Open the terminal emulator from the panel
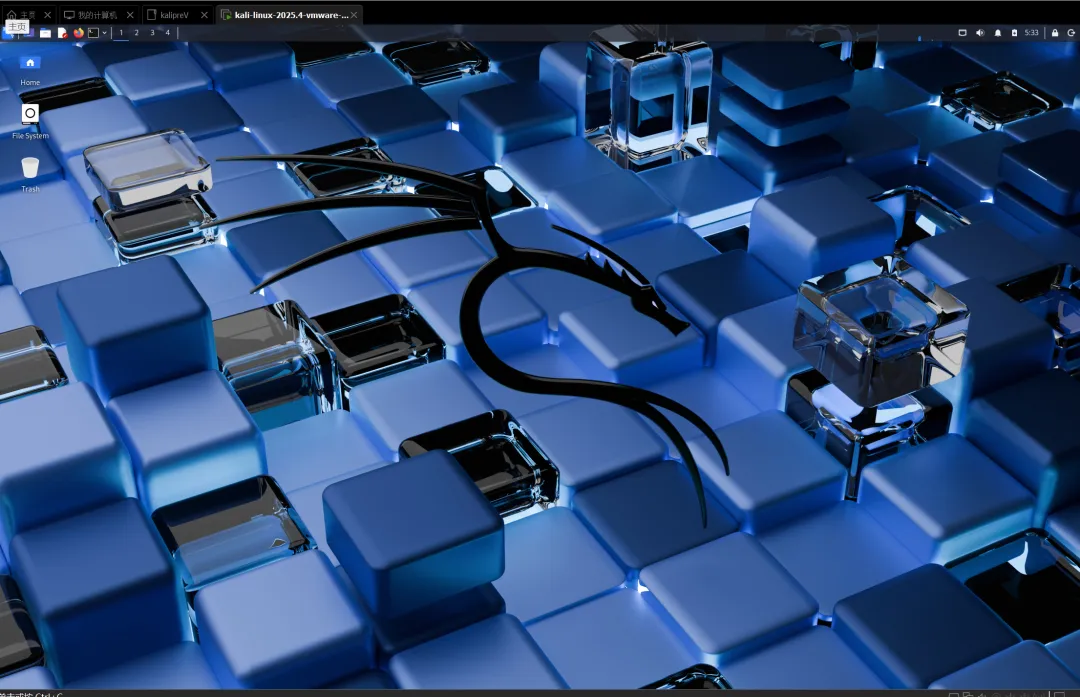 (94, 32)
